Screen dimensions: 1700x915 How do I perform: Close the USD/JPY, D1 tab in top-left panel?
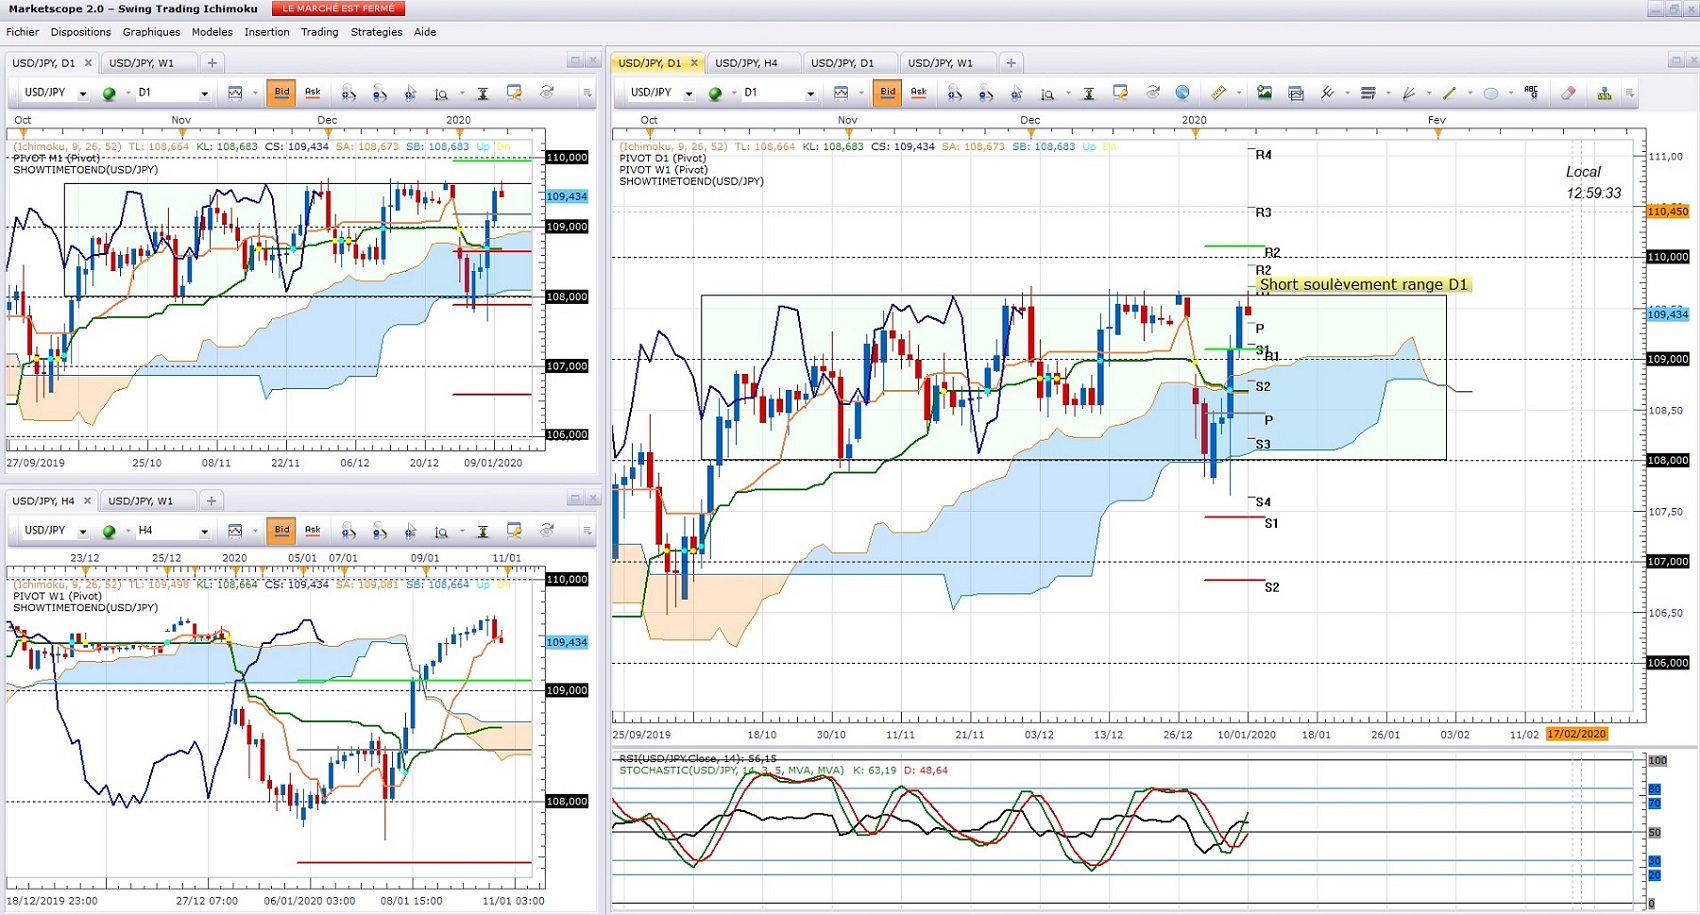pos(88,63)
